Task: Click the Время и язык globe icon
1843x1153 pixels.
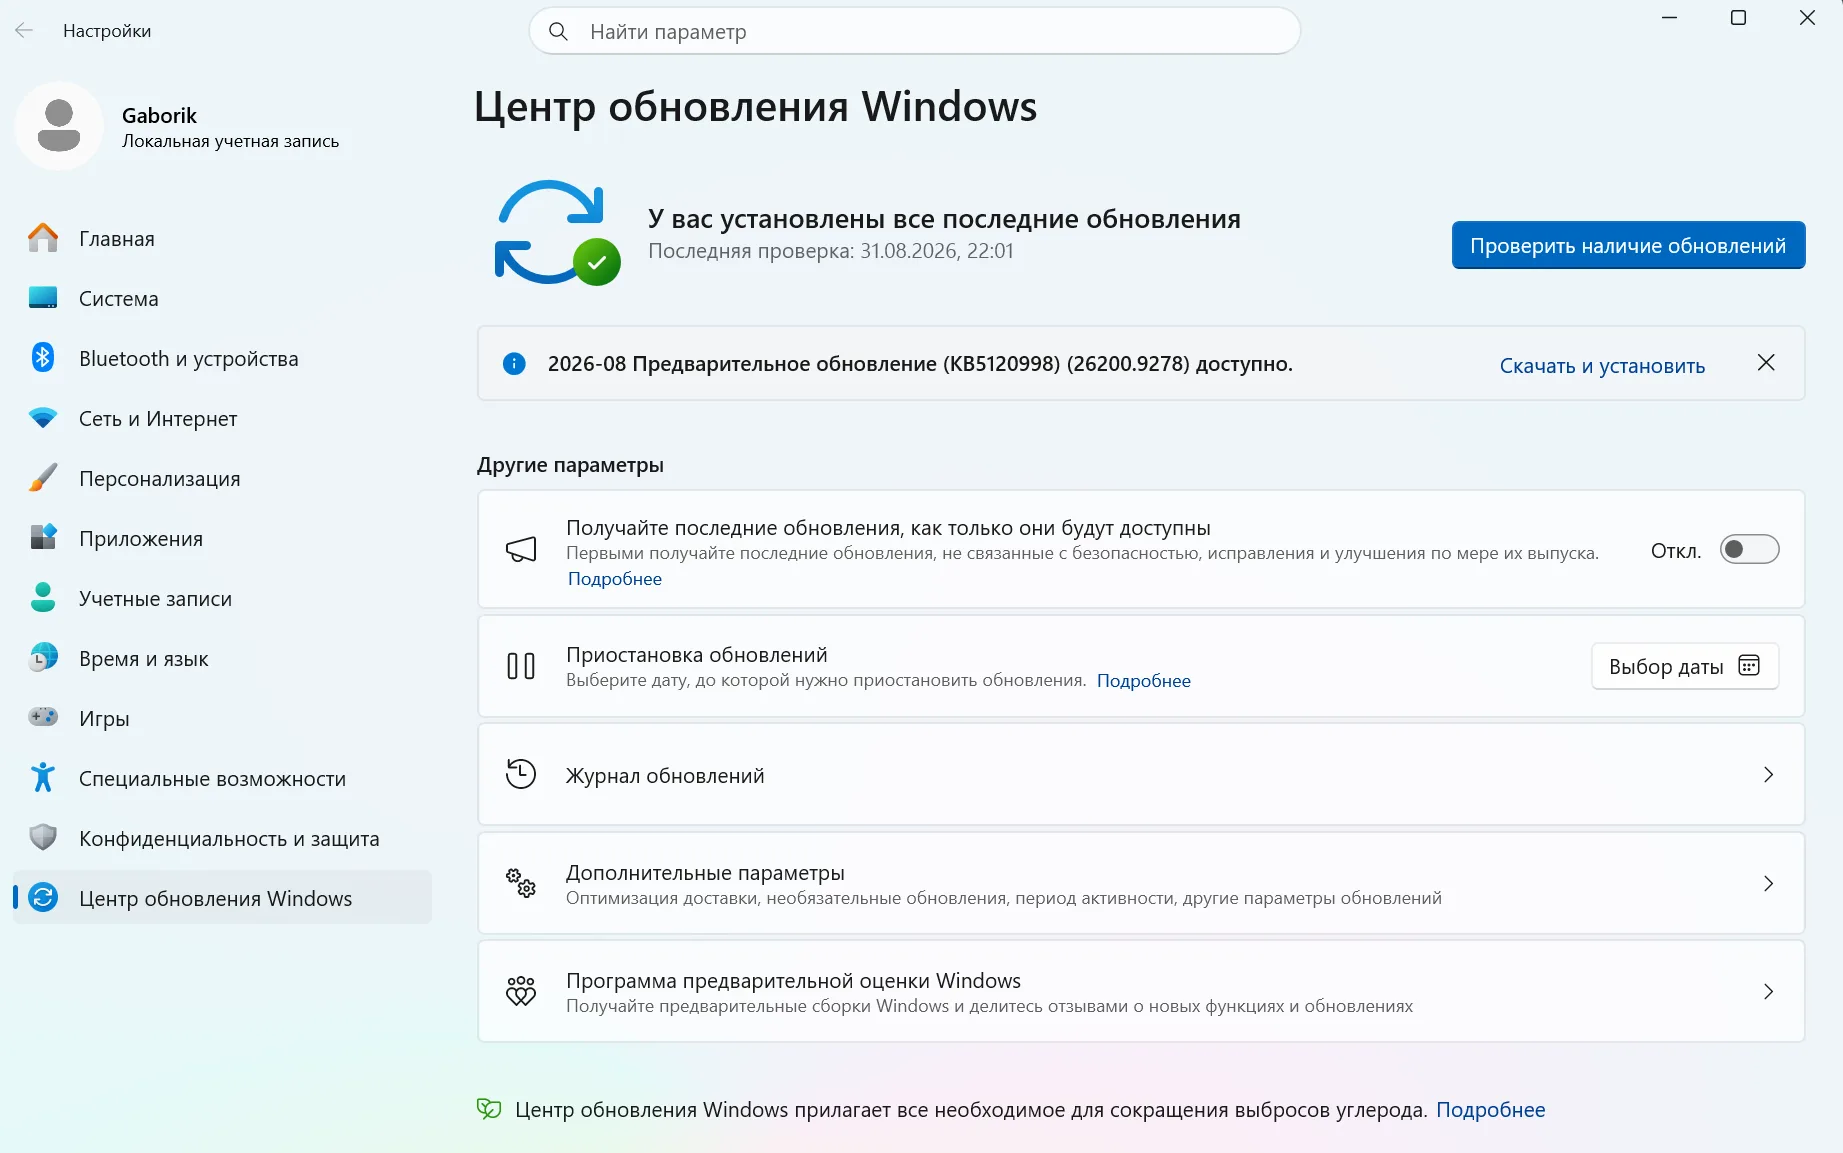Action: 43,657
